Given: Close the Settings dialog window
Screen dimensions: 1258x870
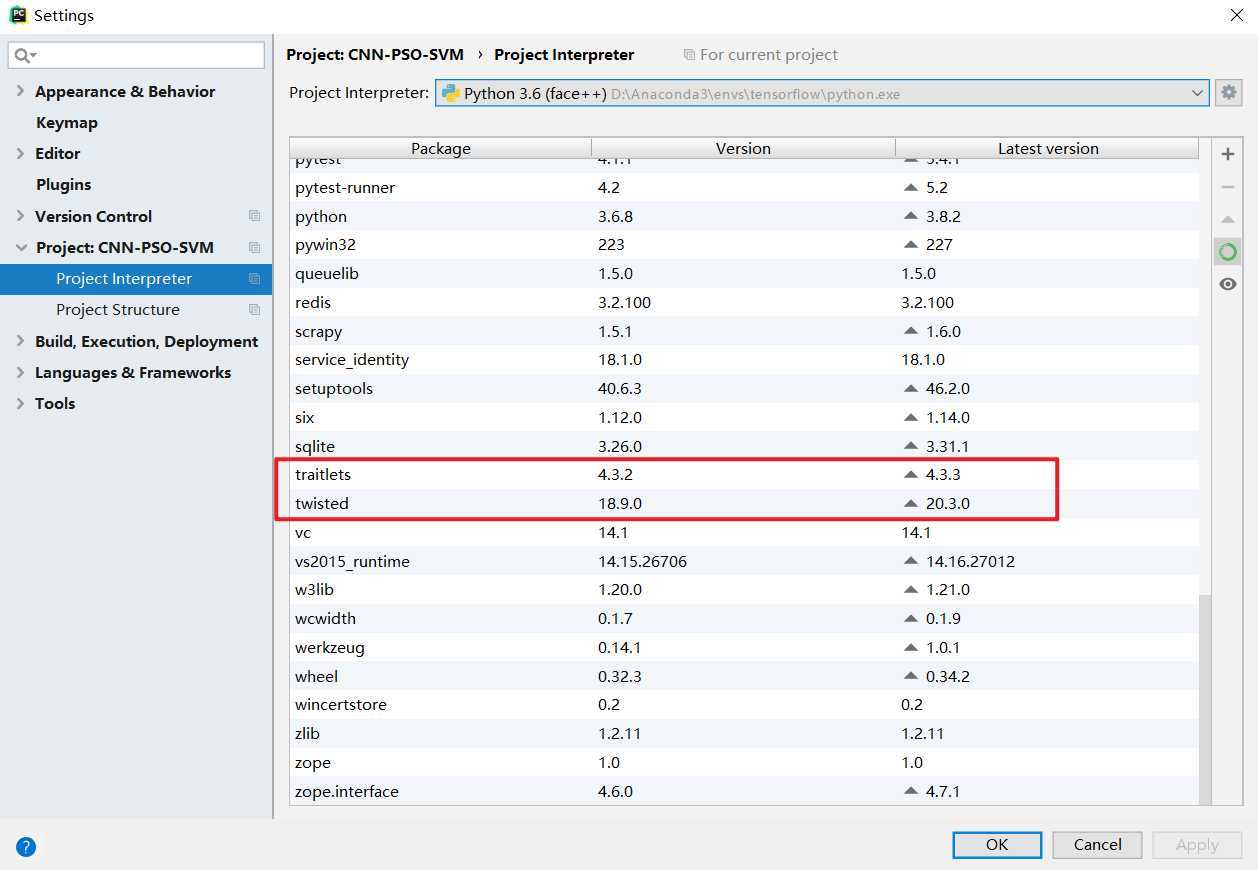Looking at the screenshot, I should point(1236,15).
